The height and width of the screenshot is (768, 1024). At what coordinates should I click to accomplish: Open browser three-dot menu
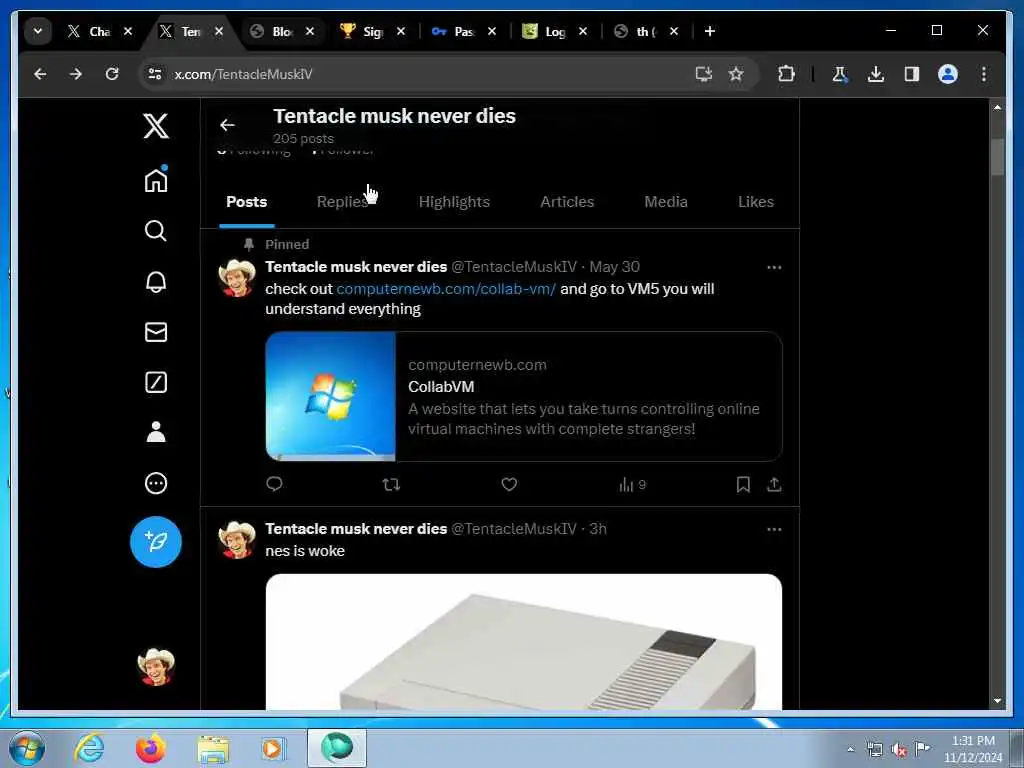pyautogui.click(x=984, y=74)
